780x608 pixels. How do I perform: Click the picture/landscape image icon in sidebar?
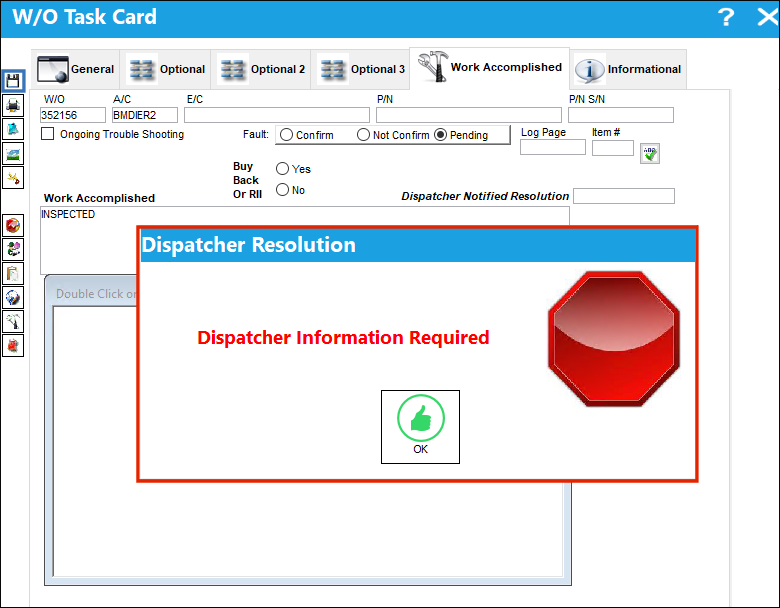pos(13,154)
